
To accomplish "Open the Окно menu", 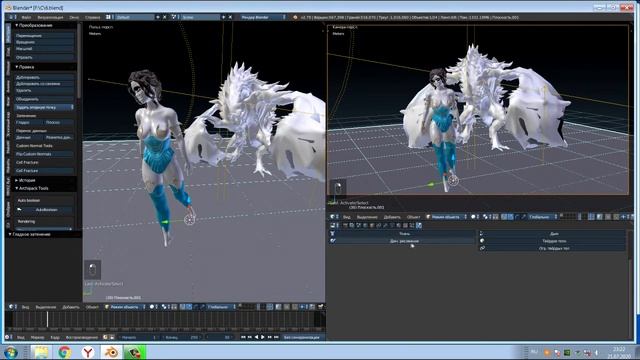I will tap(74, 17).
